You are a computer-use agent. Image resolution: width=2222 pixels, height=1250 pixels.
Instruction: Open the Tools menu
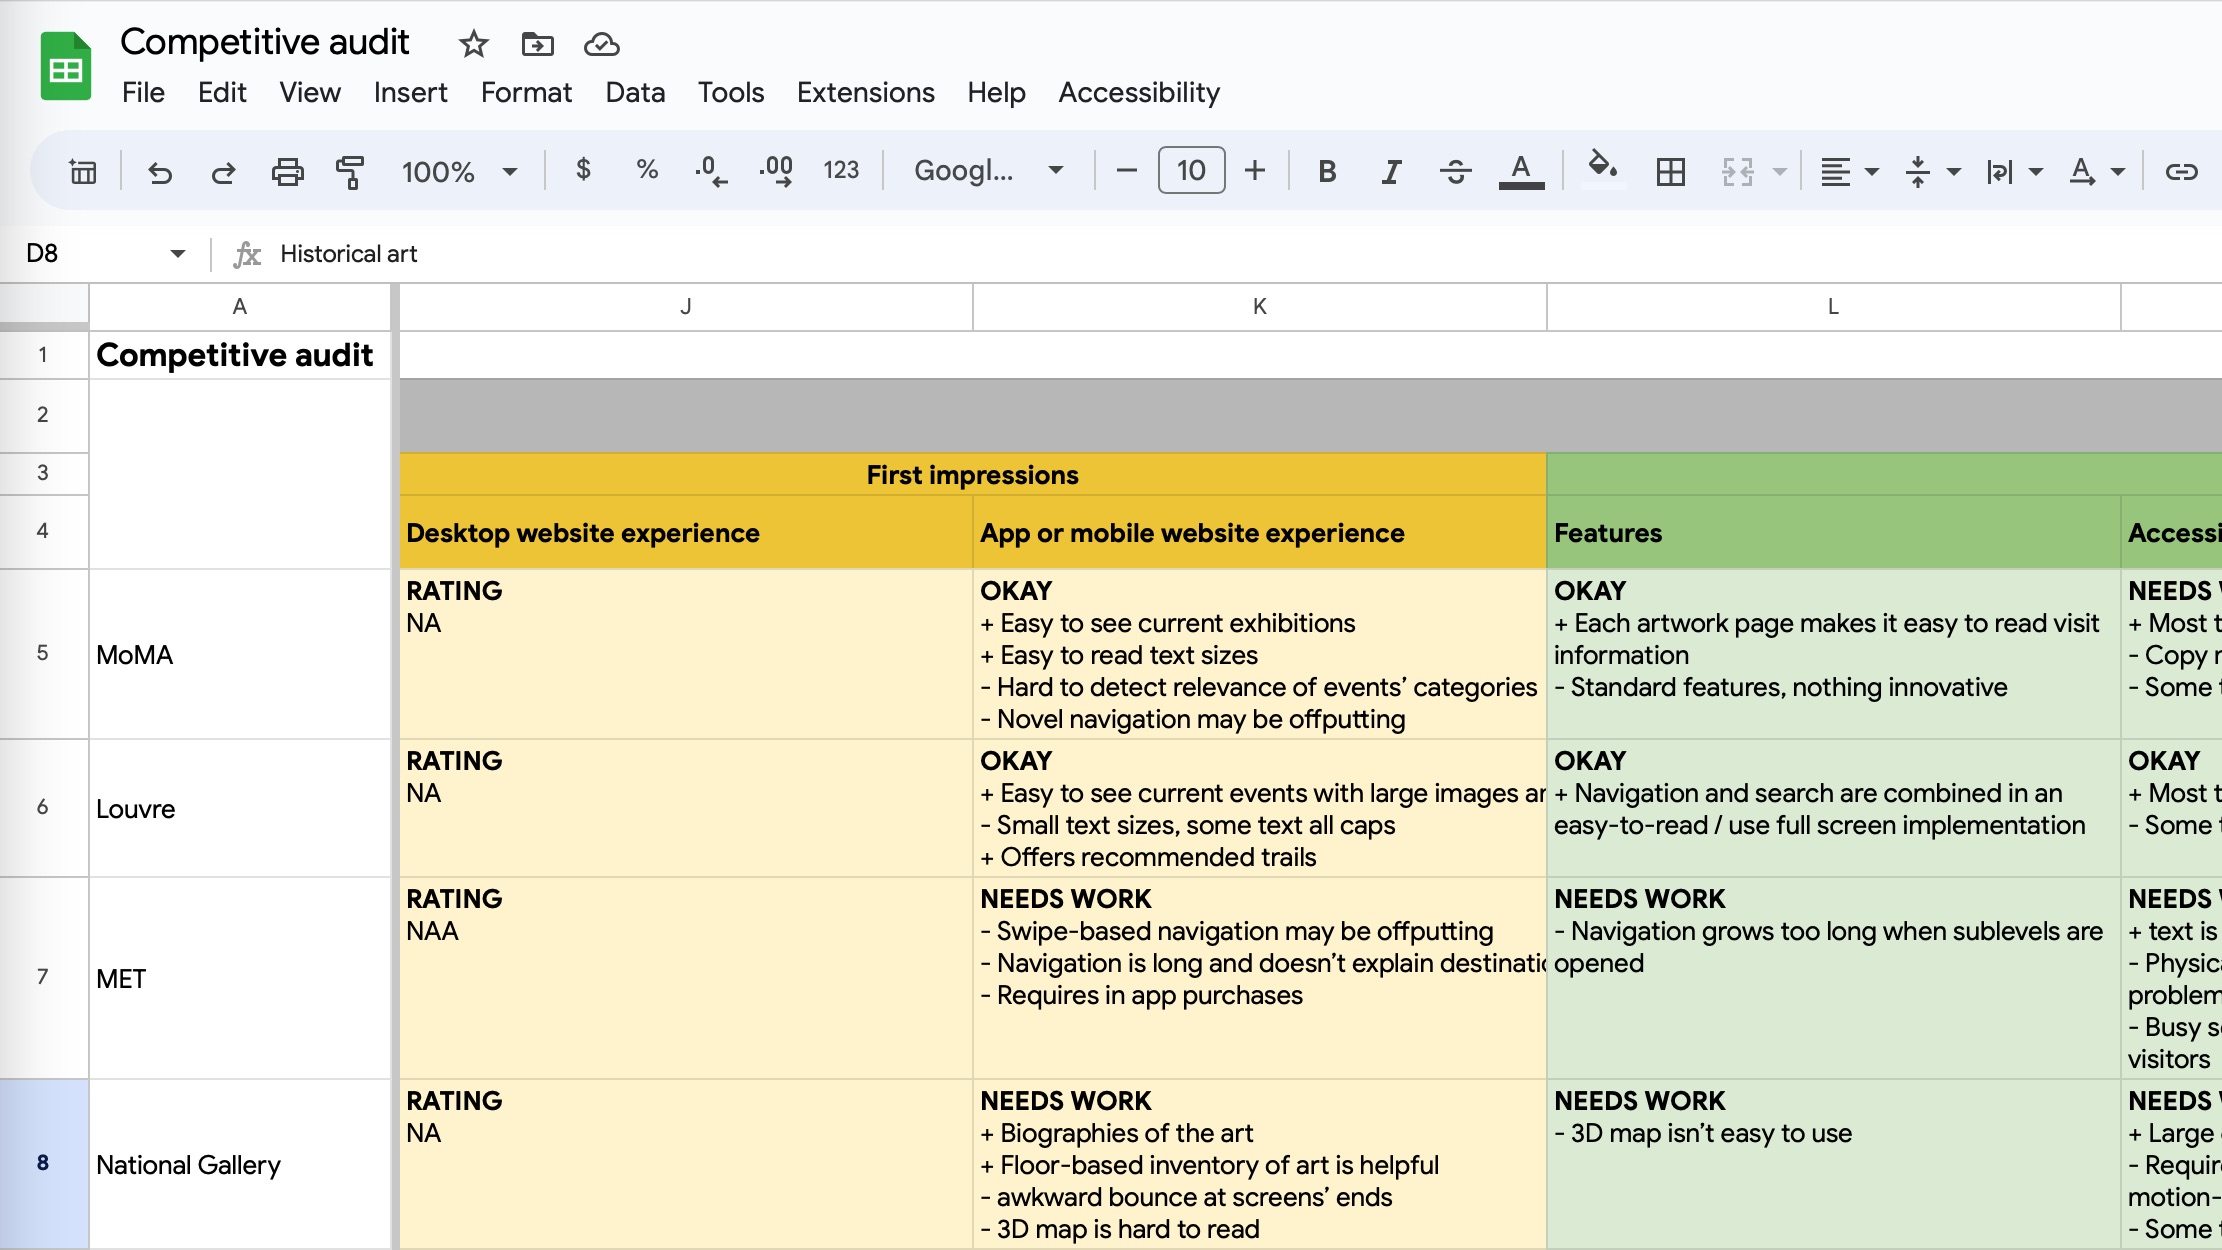(731, 93)
